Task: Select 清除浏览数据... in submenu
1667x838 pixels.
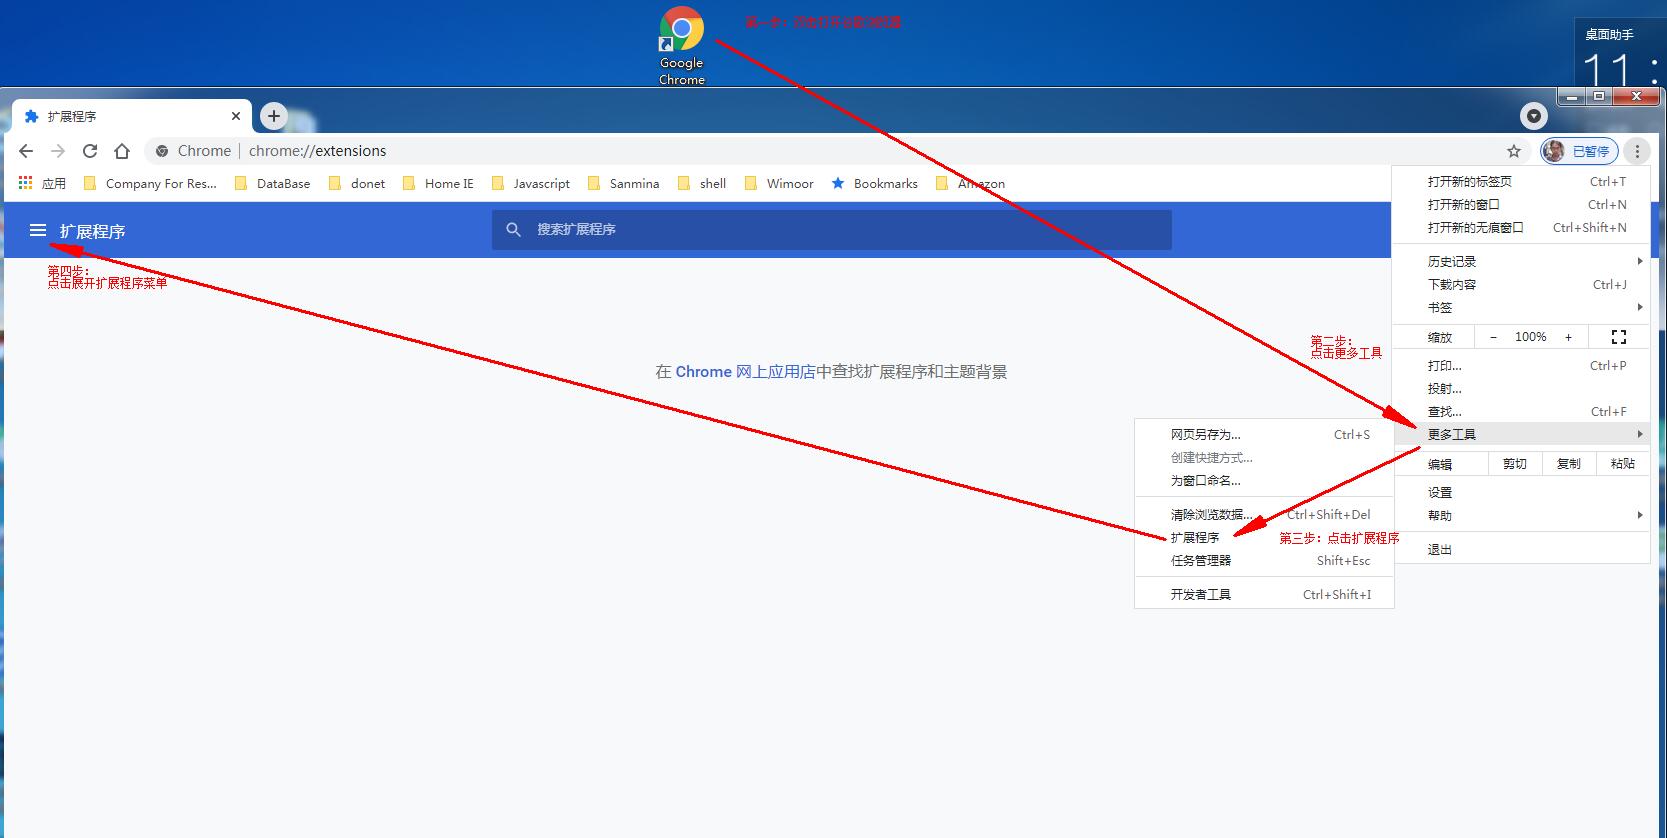Action: [1264, 515]
